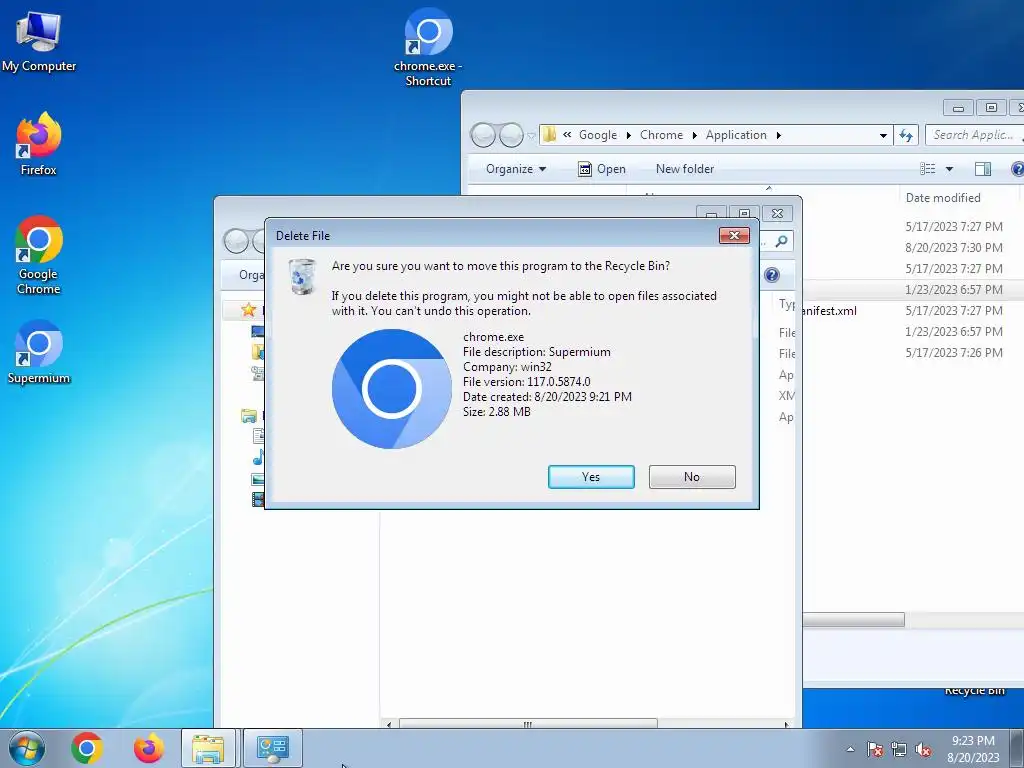The width and height of the screenshot is (1024, 768).
Task: Refresh the Application folder view
Action: point(906,135)
